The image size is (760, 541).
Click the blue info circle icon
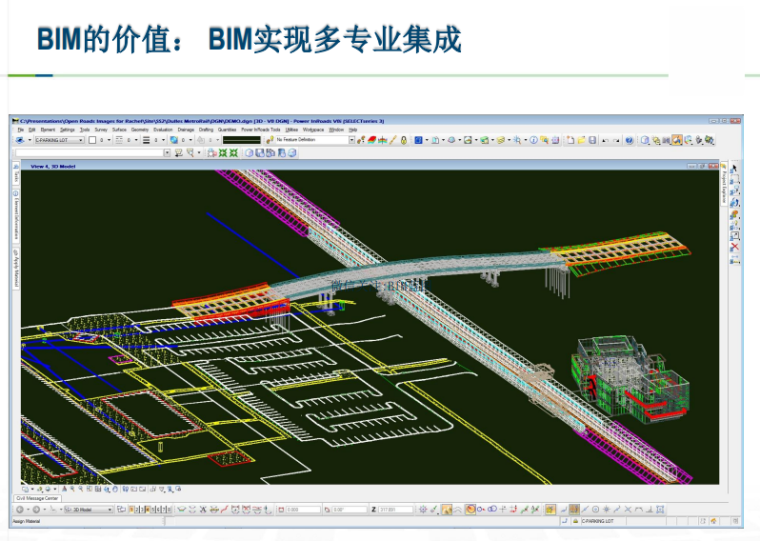point(534,141)
